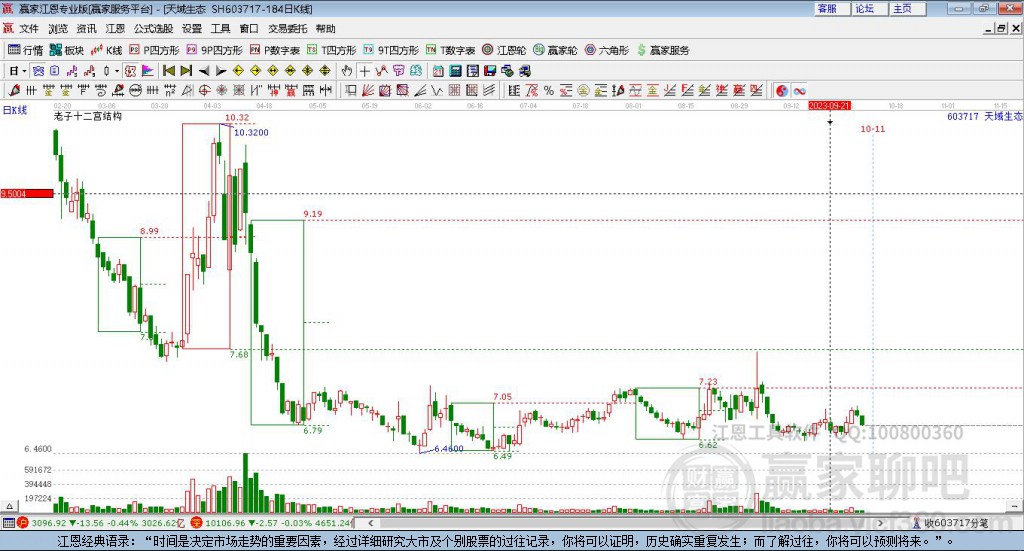1024x551 pixels.
Task: Click the 论坛 forum button
Action: (870, 8)
